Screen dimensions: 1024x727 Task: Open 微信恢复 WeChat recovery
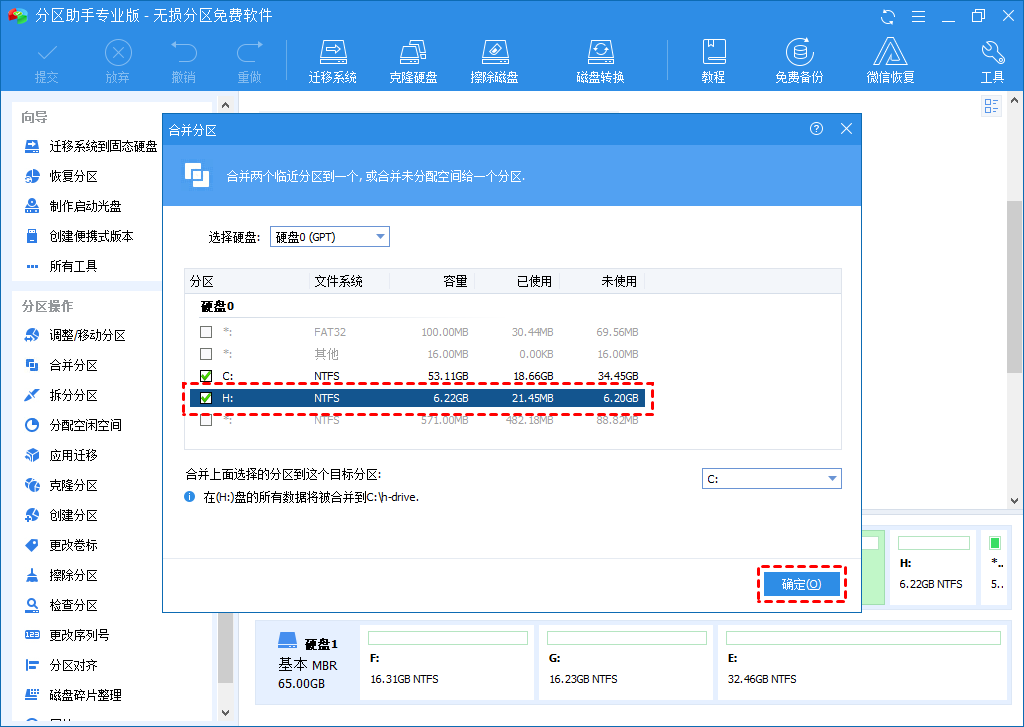[x=890, y=60]
